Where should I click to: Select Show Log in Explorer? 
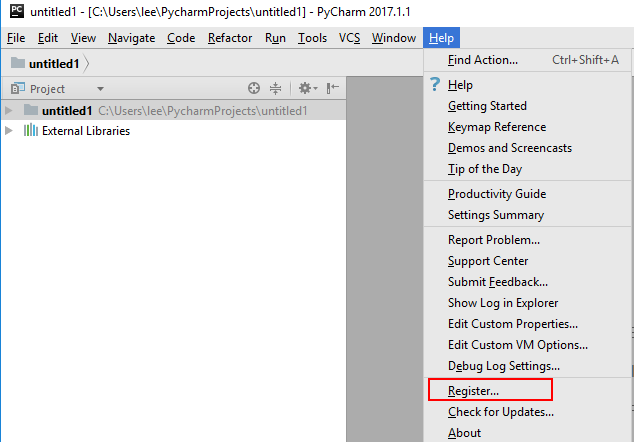pos(528,303)
